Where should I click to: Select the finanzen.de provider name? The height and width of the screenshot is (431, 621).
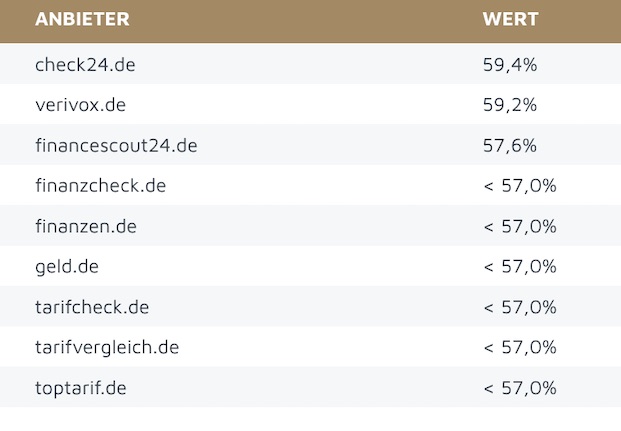(85, 226)
